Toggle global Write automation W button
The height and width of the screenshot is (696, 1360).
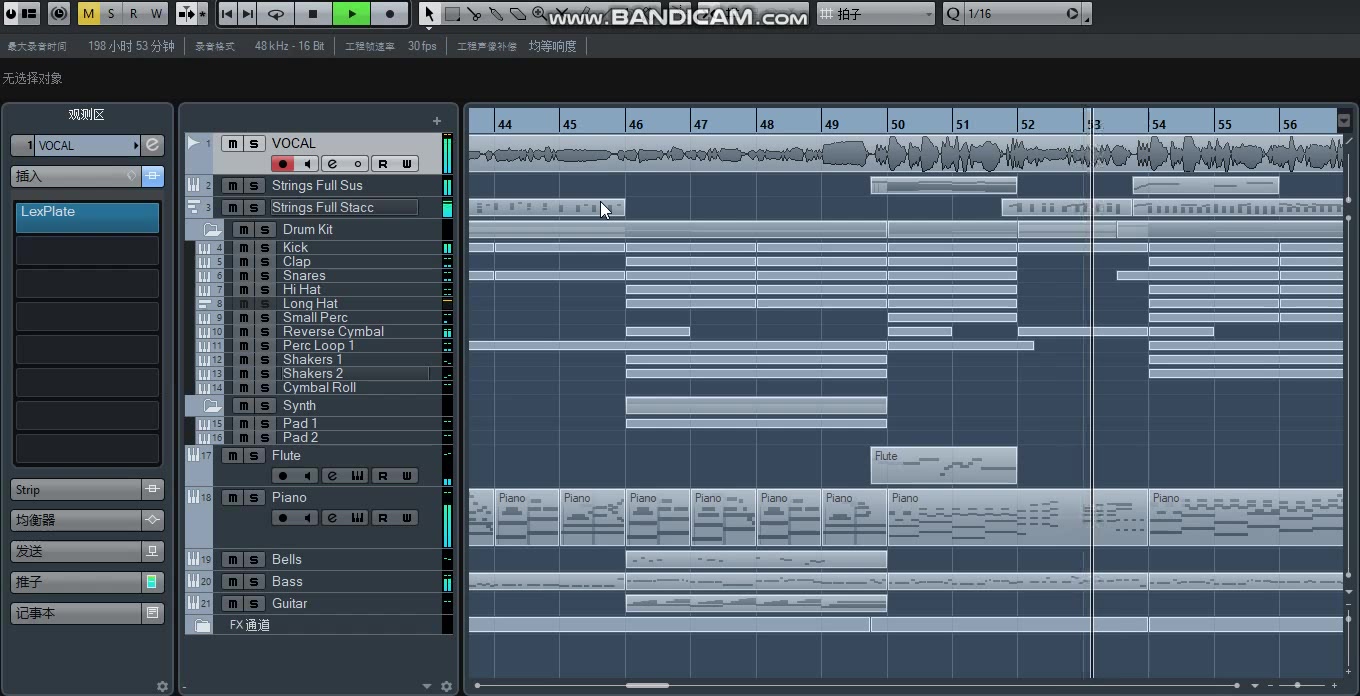[157, 14]
